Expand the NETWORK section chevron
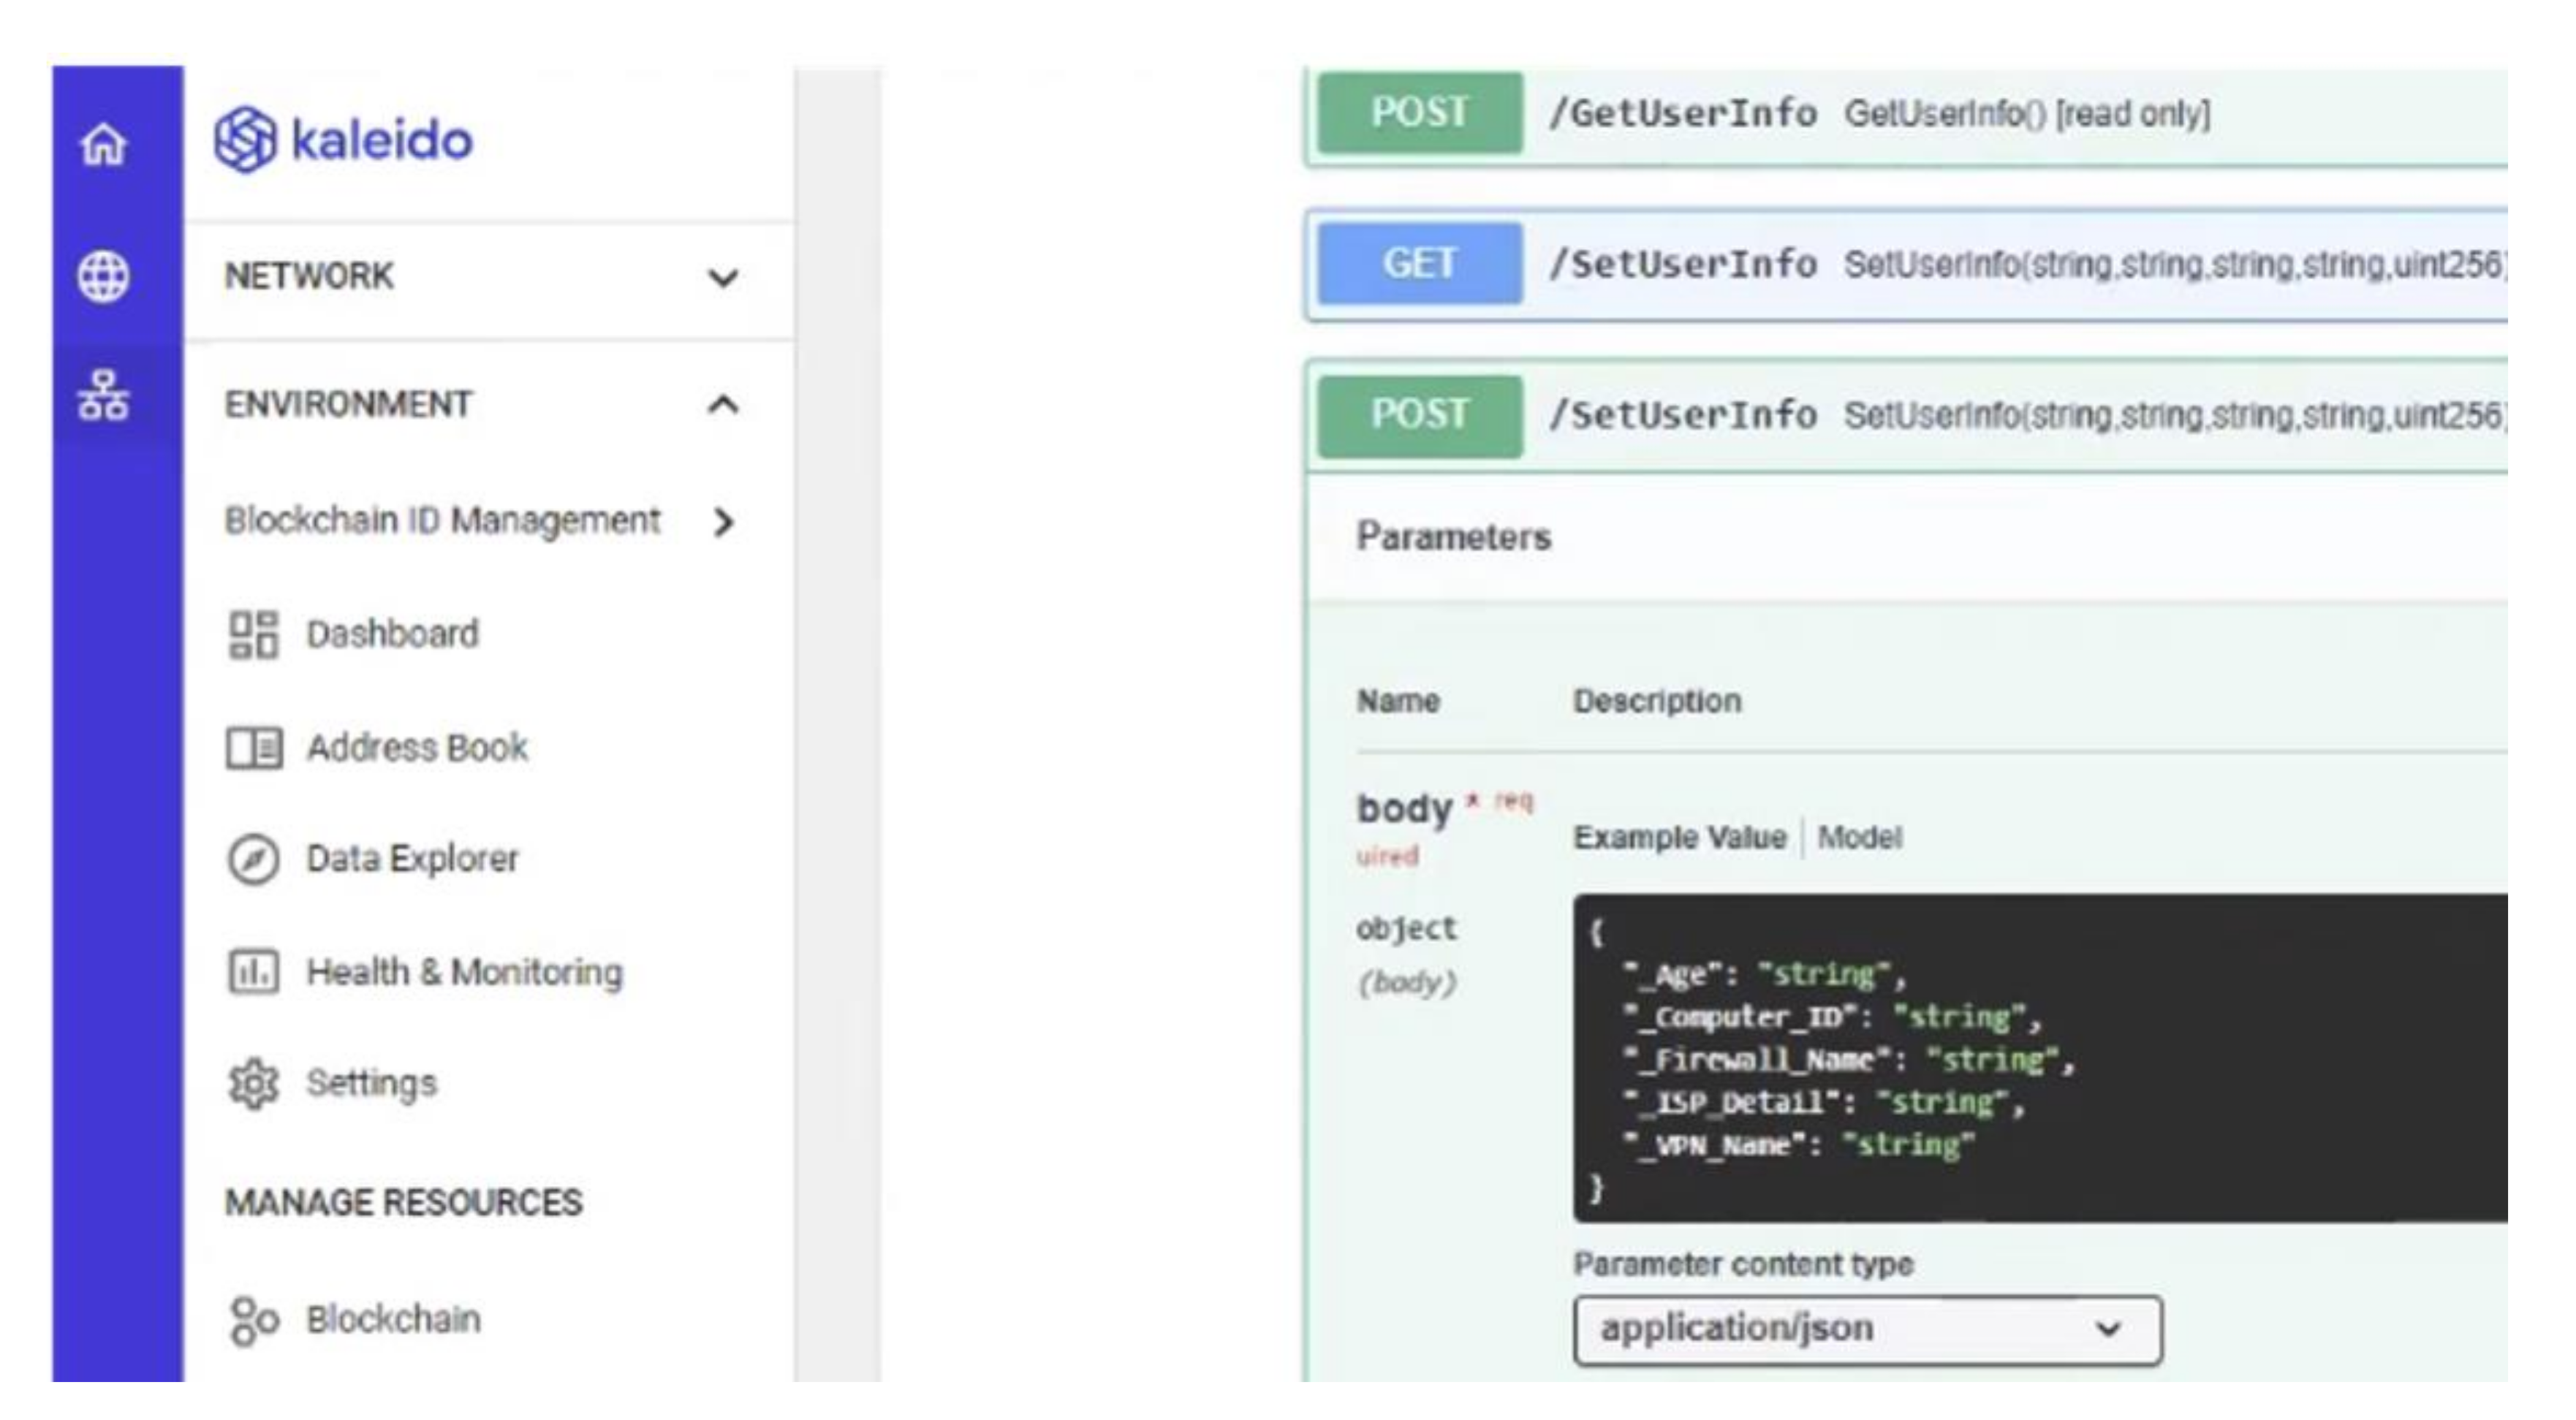 (722, 277)
